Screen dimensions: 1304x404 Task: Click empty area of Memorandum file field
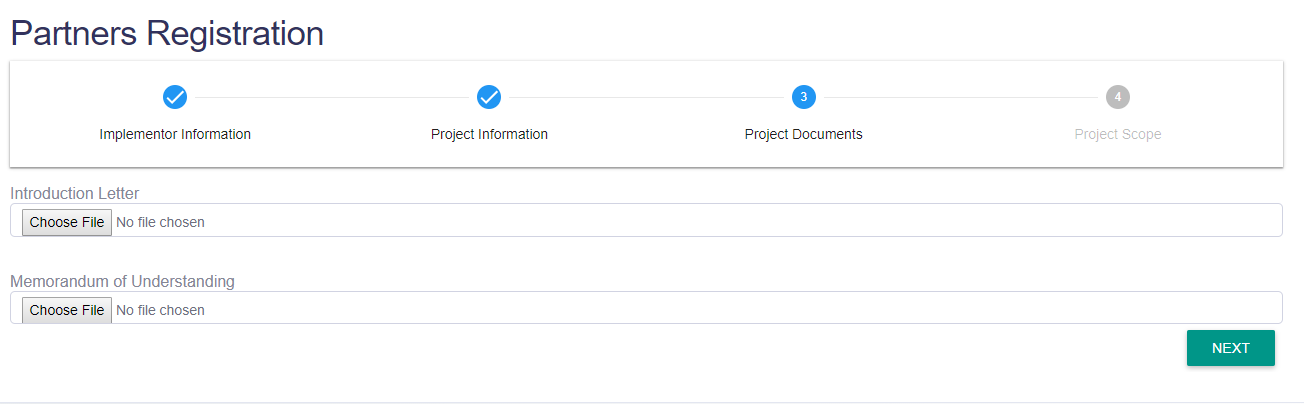[x=740, y=308]
